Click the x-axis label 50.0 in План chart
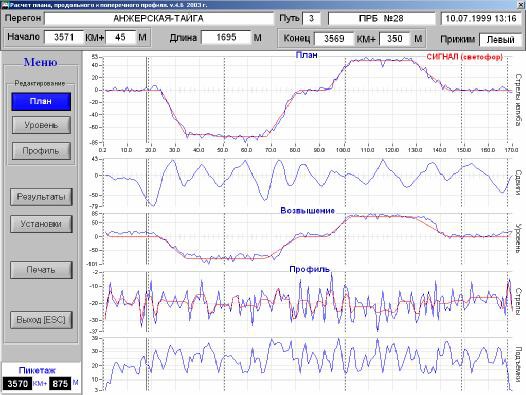The image size is (526, 395). pyautogui.click(x=223, y=150)
